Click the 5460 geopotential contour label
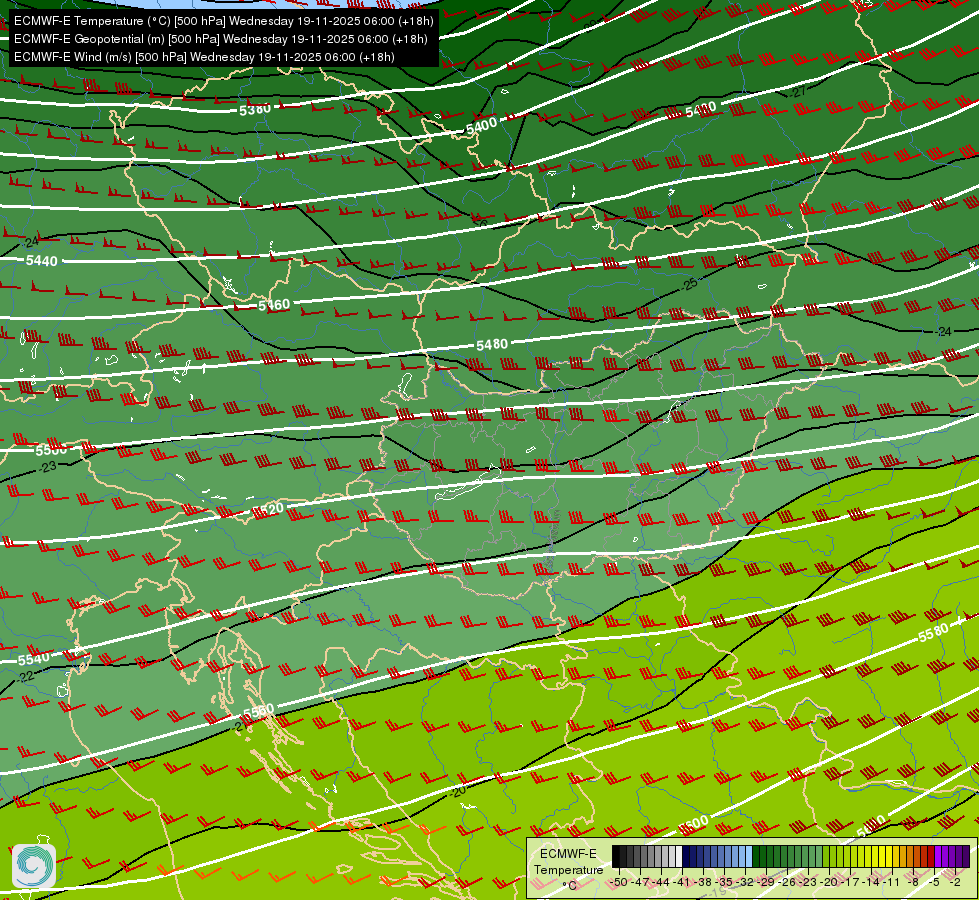The height and width of the screenshot is (900, 979). coord(274,305)
